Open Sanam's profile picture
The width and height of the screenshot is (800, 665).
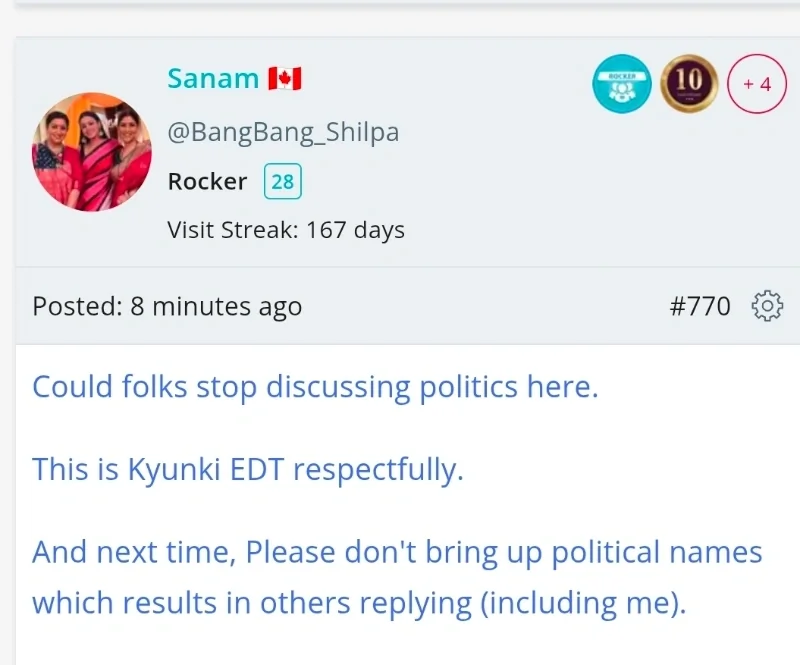92,151
